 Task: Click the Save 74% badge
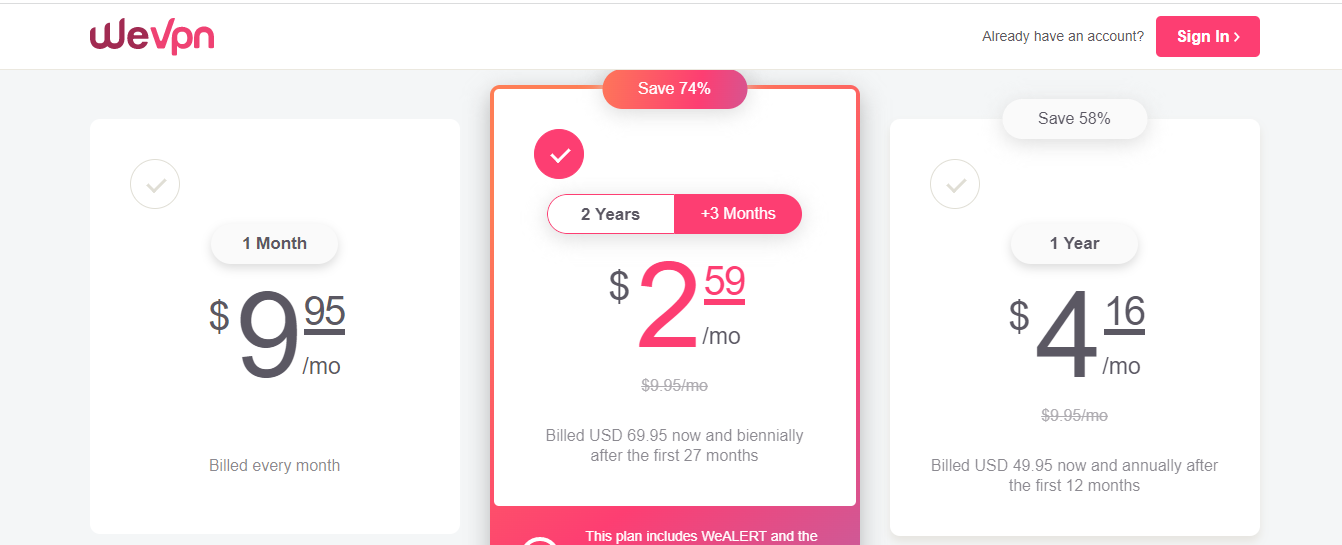(674, 88)
